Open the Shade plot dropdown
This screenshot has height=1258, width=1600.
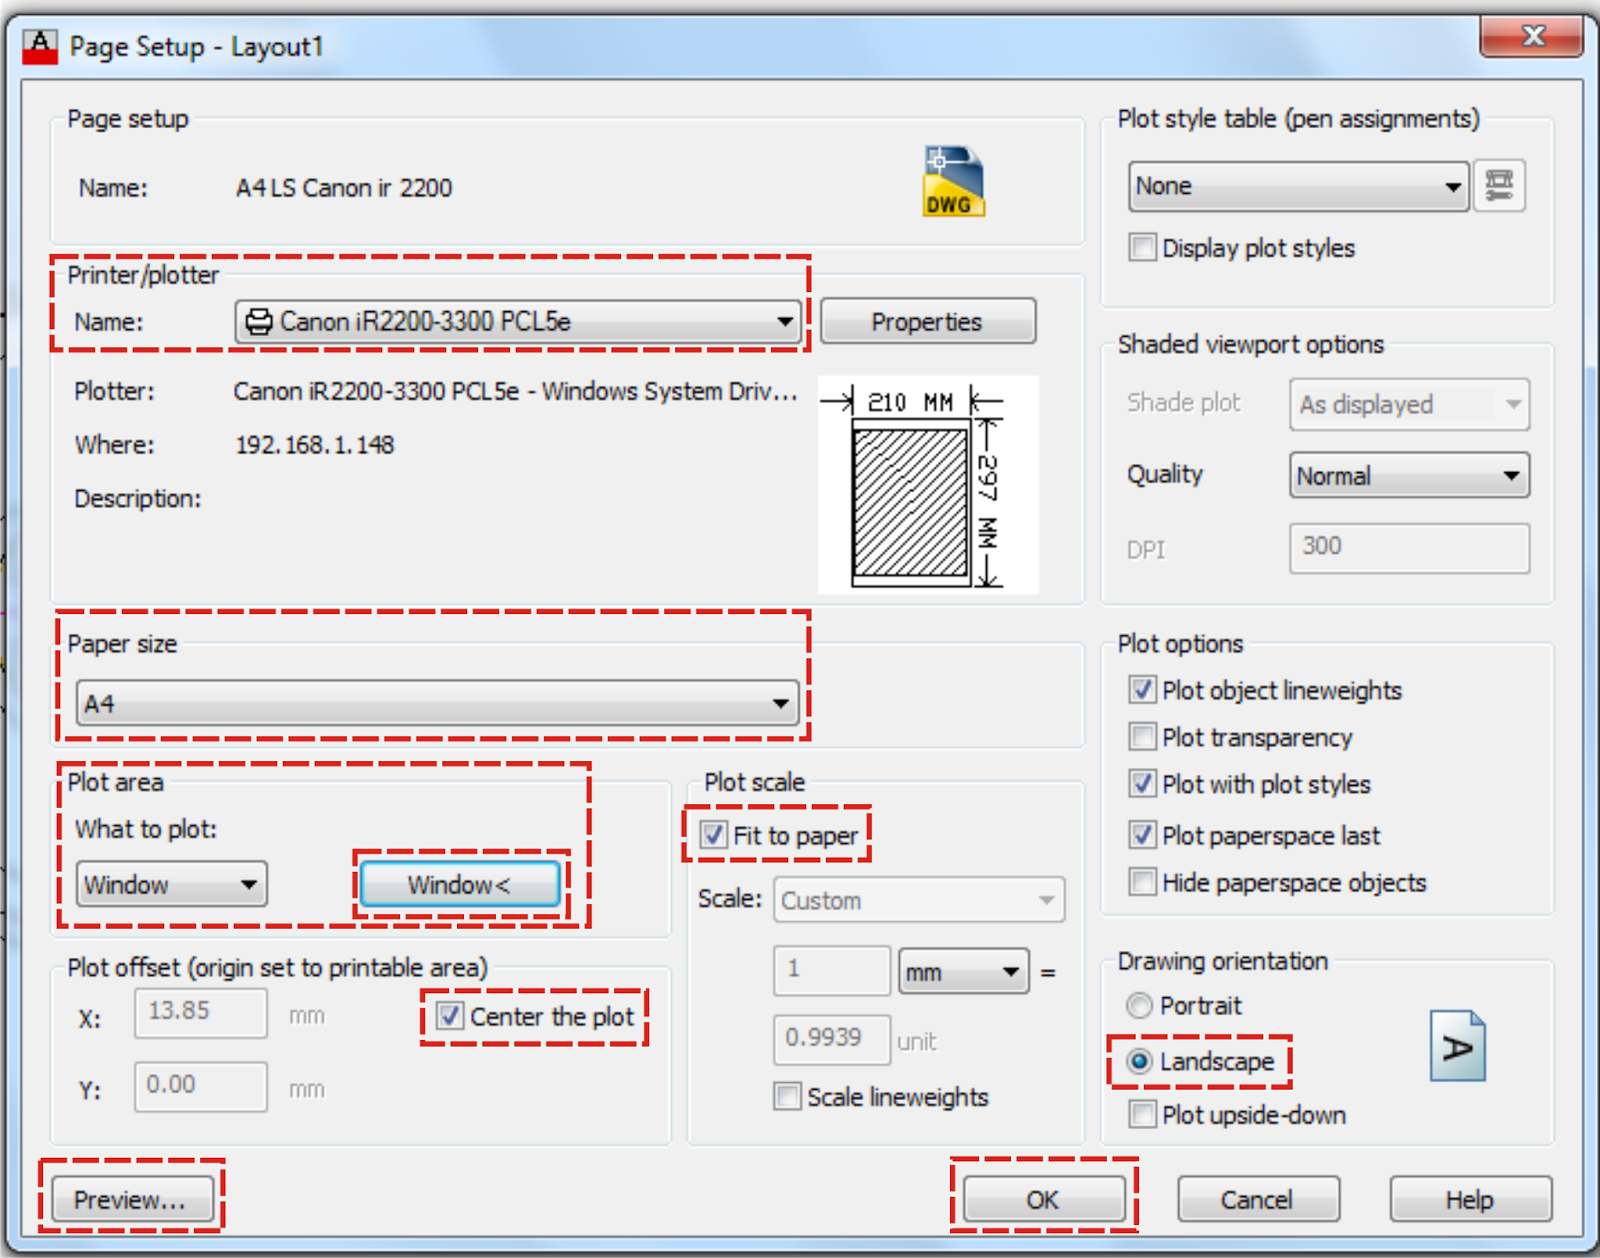[1409, 404]
